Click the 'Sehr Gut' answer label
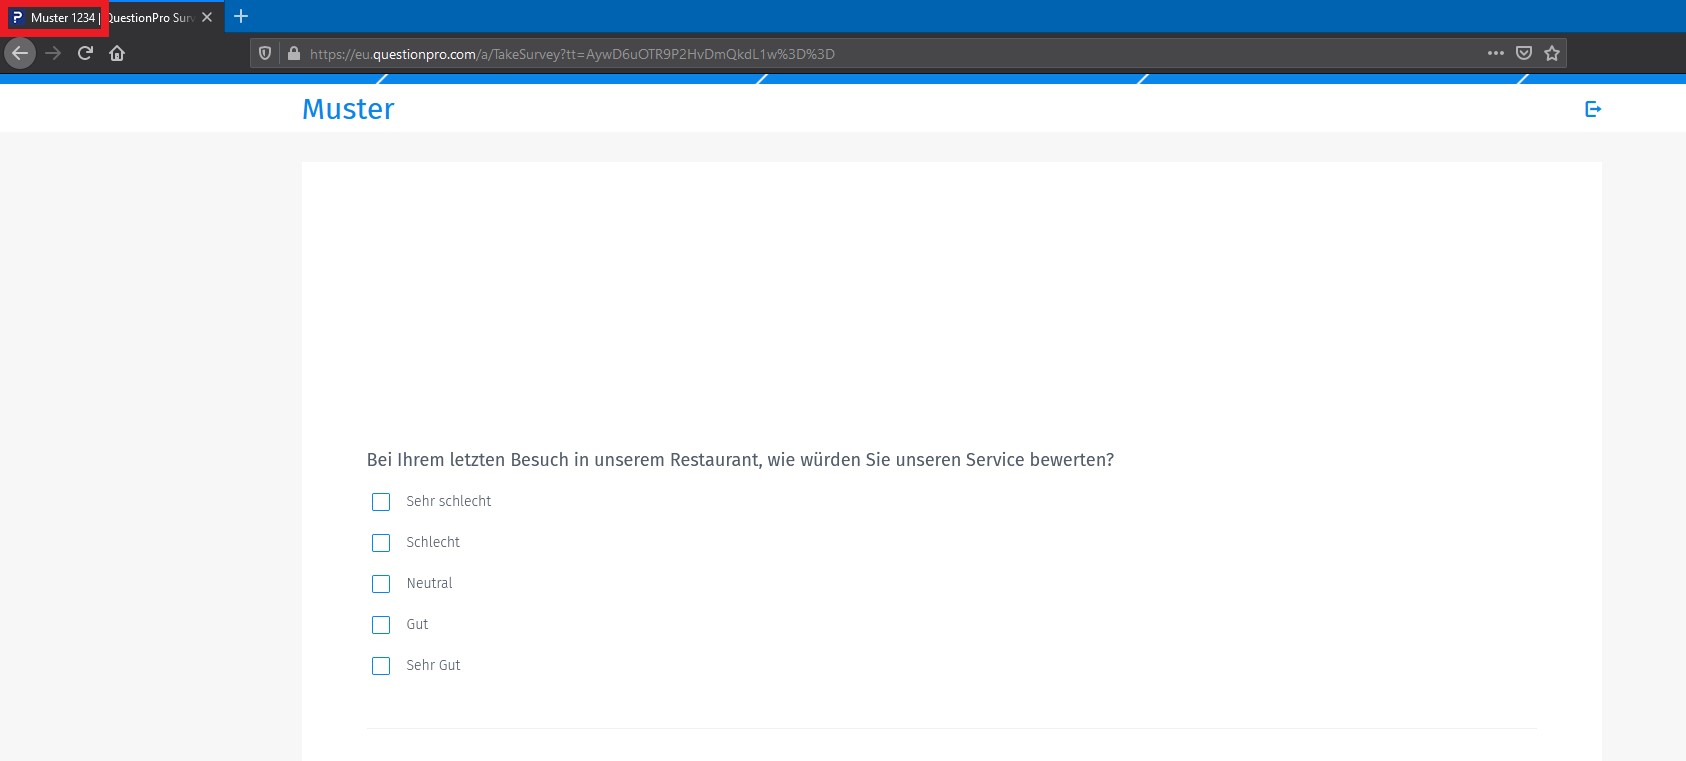1686x761 pixels. 433,665
